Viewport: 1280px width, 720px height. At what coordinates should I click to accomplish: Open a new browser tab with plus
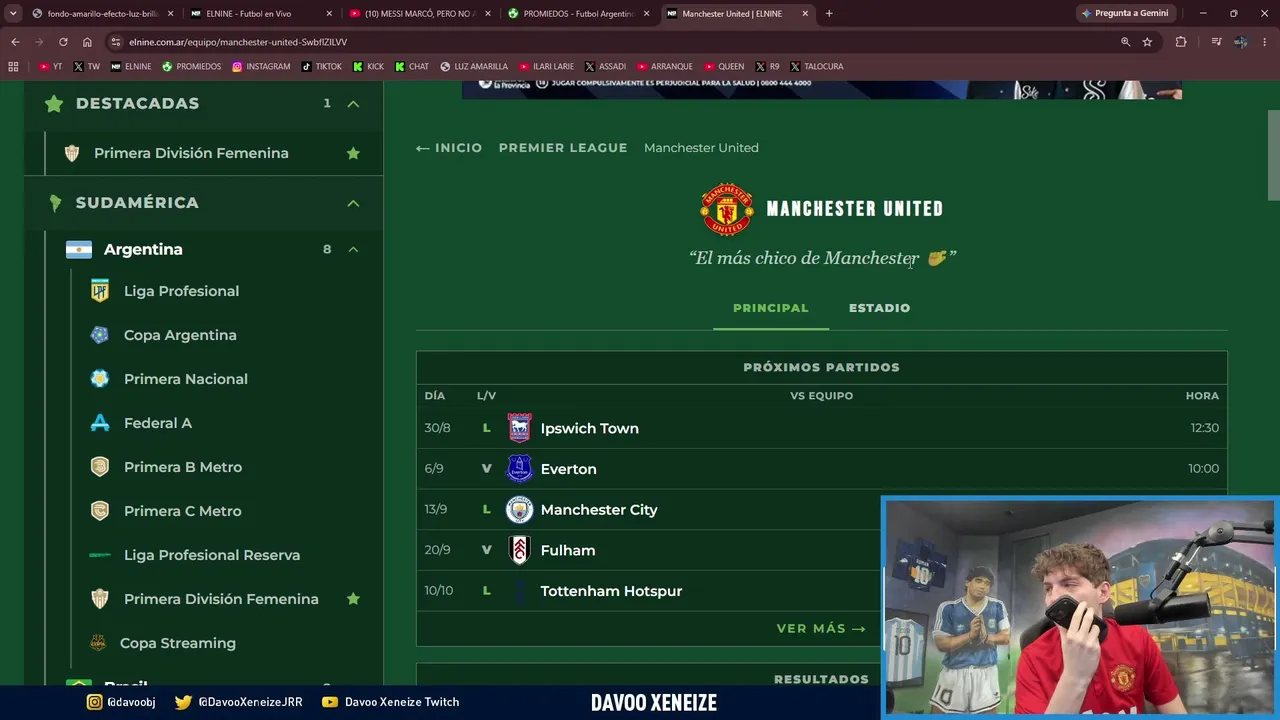click(x=829, y=14)
